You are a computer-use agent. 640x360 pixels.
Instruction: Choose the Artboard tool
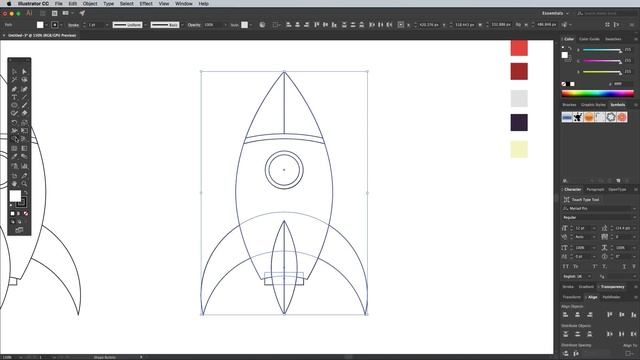pyautogui.click(x=14, y=176)
